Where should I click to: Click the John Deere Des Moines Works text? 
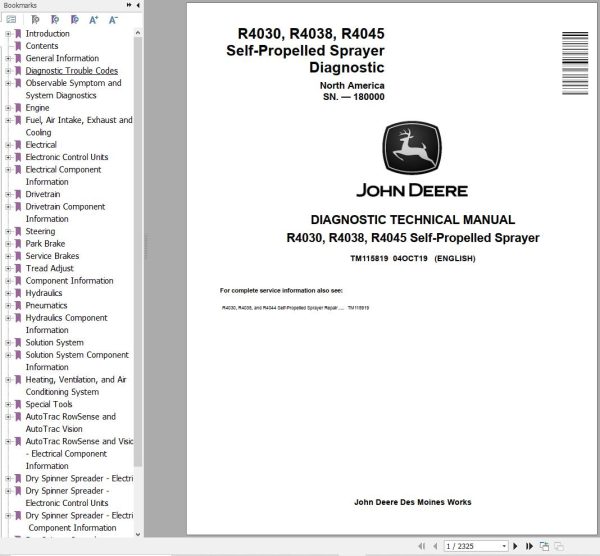coord(412,502)
